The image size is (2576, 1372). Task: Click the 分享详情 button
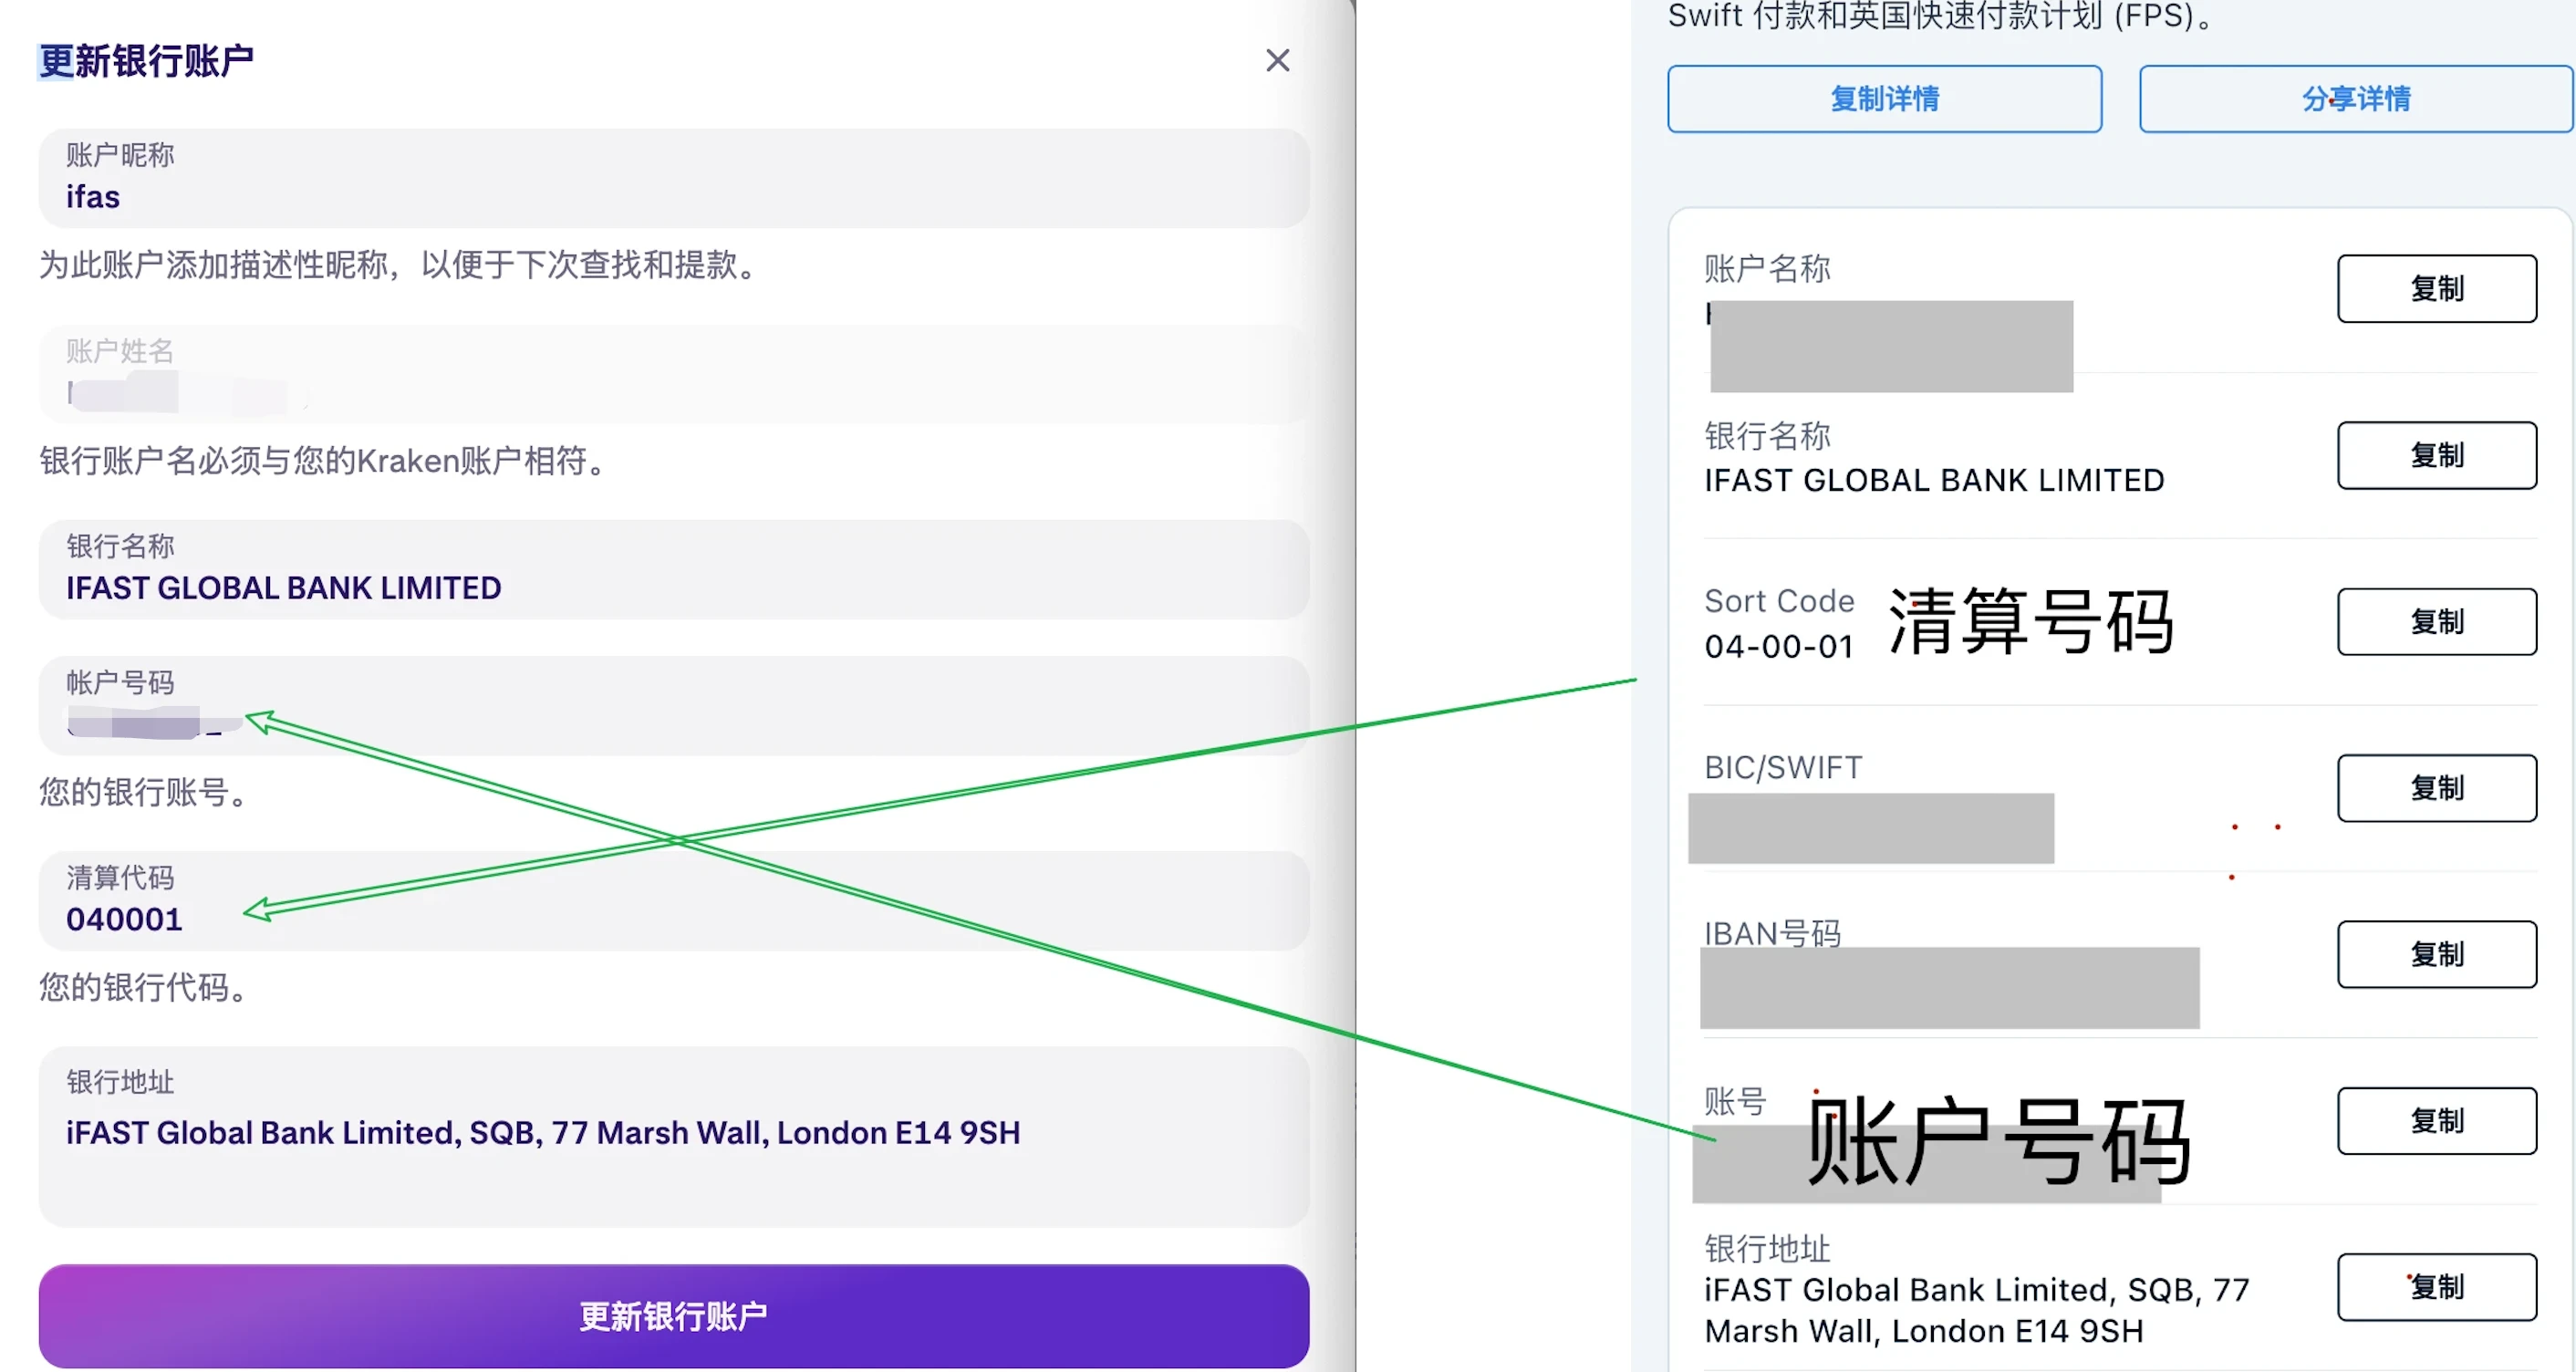[2355, 99]
